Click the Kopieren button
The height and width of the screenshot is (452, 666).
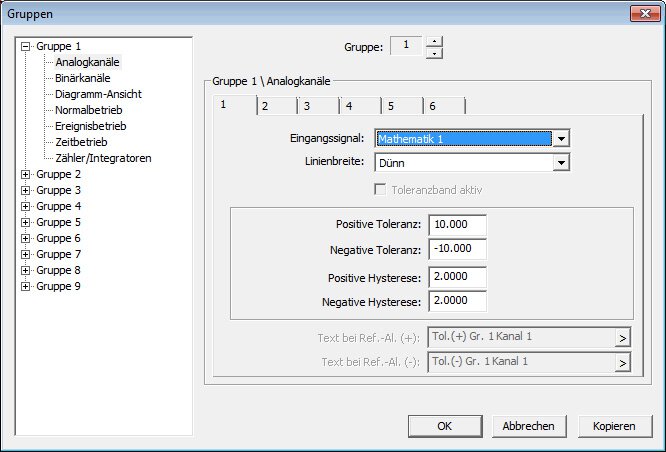(x=614, y=426)
